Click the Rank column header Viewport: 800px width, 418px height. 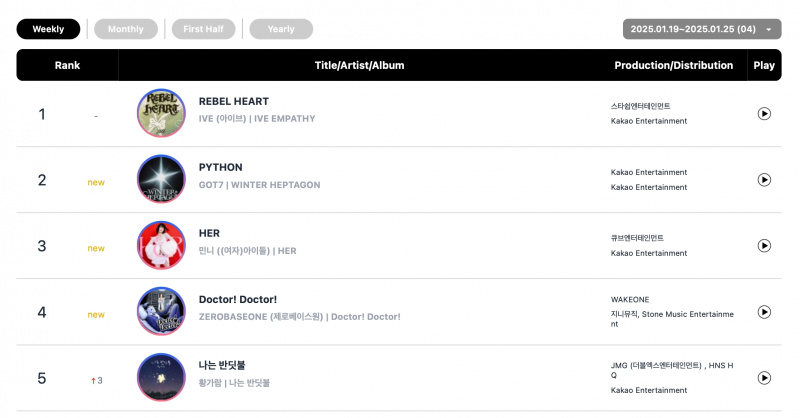pyautogui.click(x=67, y=65)
